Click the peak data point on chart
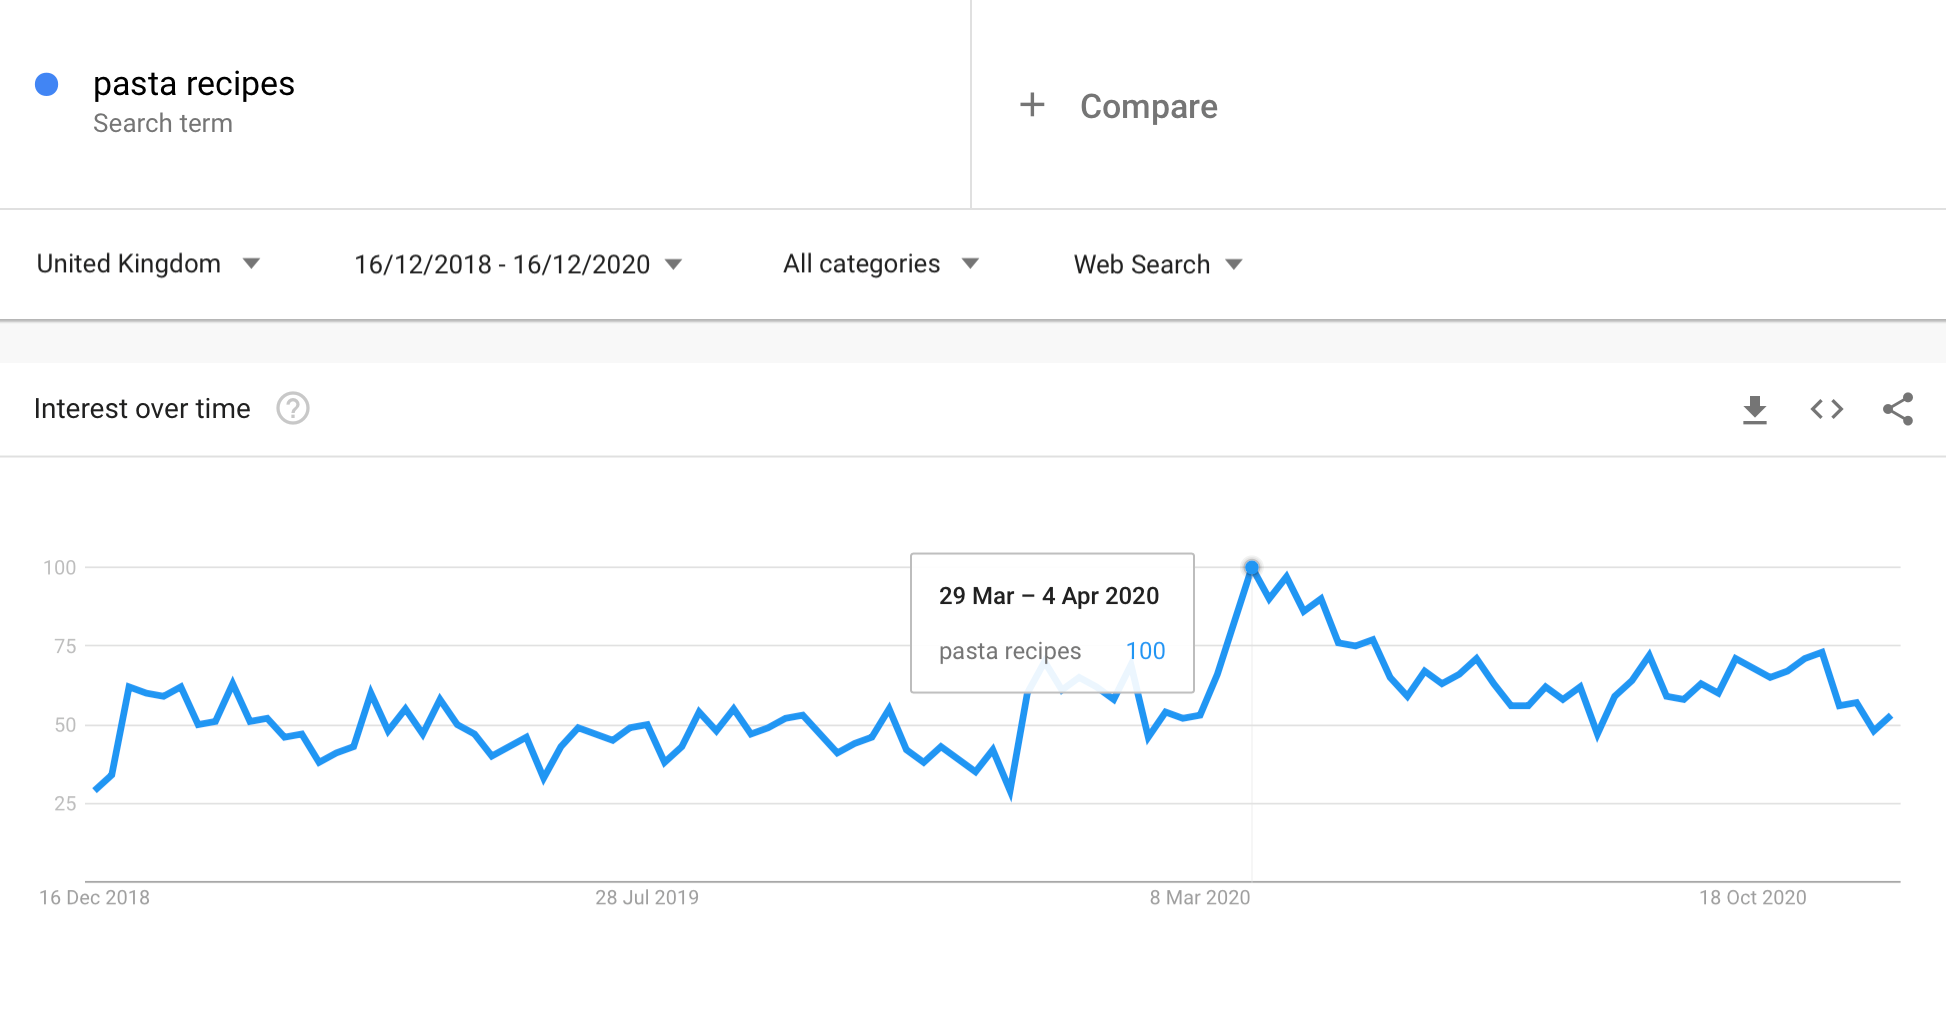 [x=1251, y=568]
